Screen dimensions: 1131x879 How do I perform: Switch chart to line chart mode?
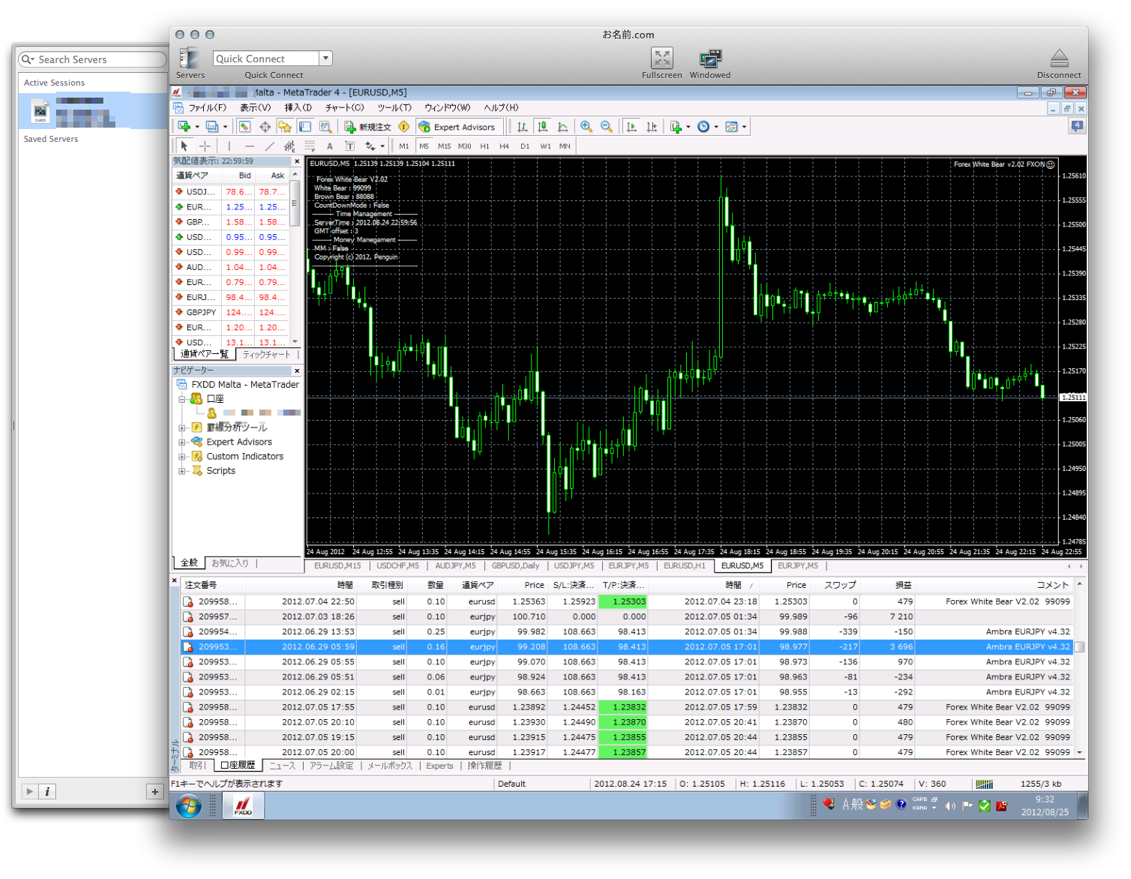[563, 127]
